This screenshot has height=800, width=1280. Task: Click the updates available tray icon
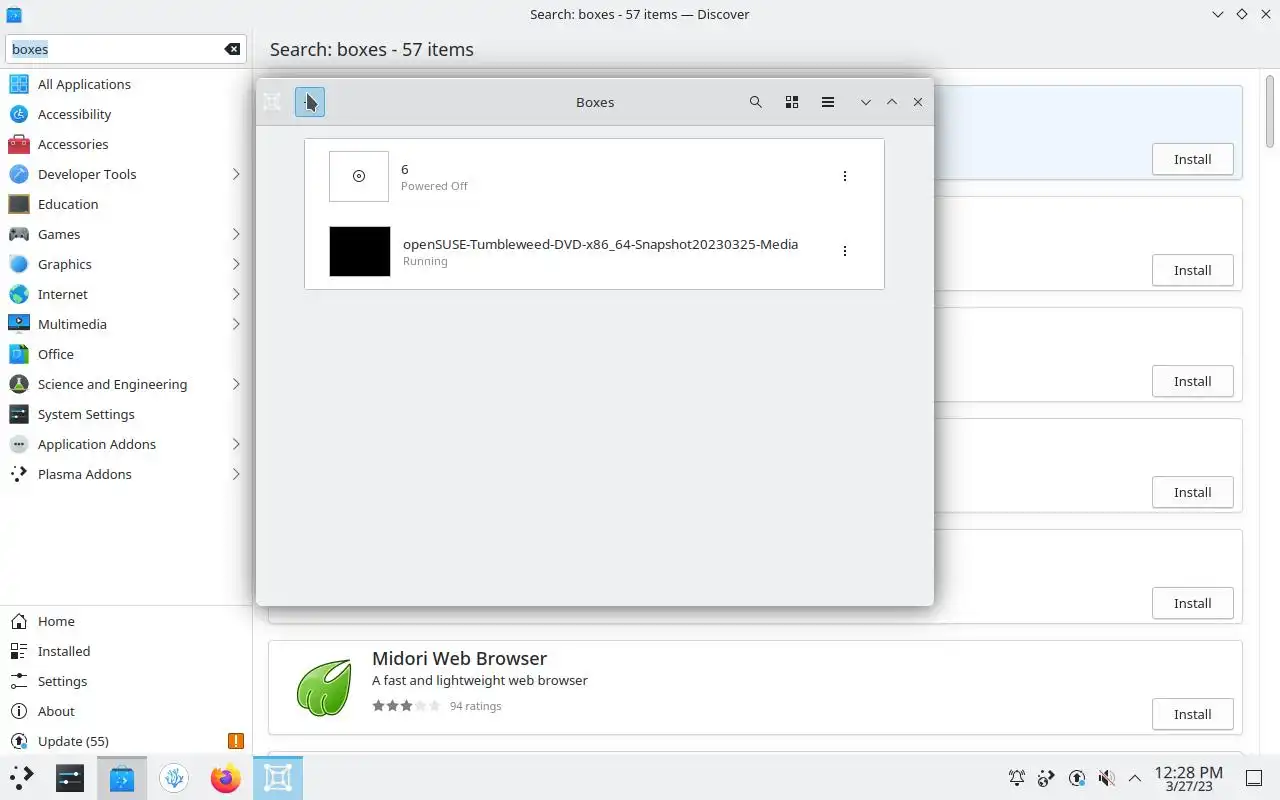[x=1077, y=778]
